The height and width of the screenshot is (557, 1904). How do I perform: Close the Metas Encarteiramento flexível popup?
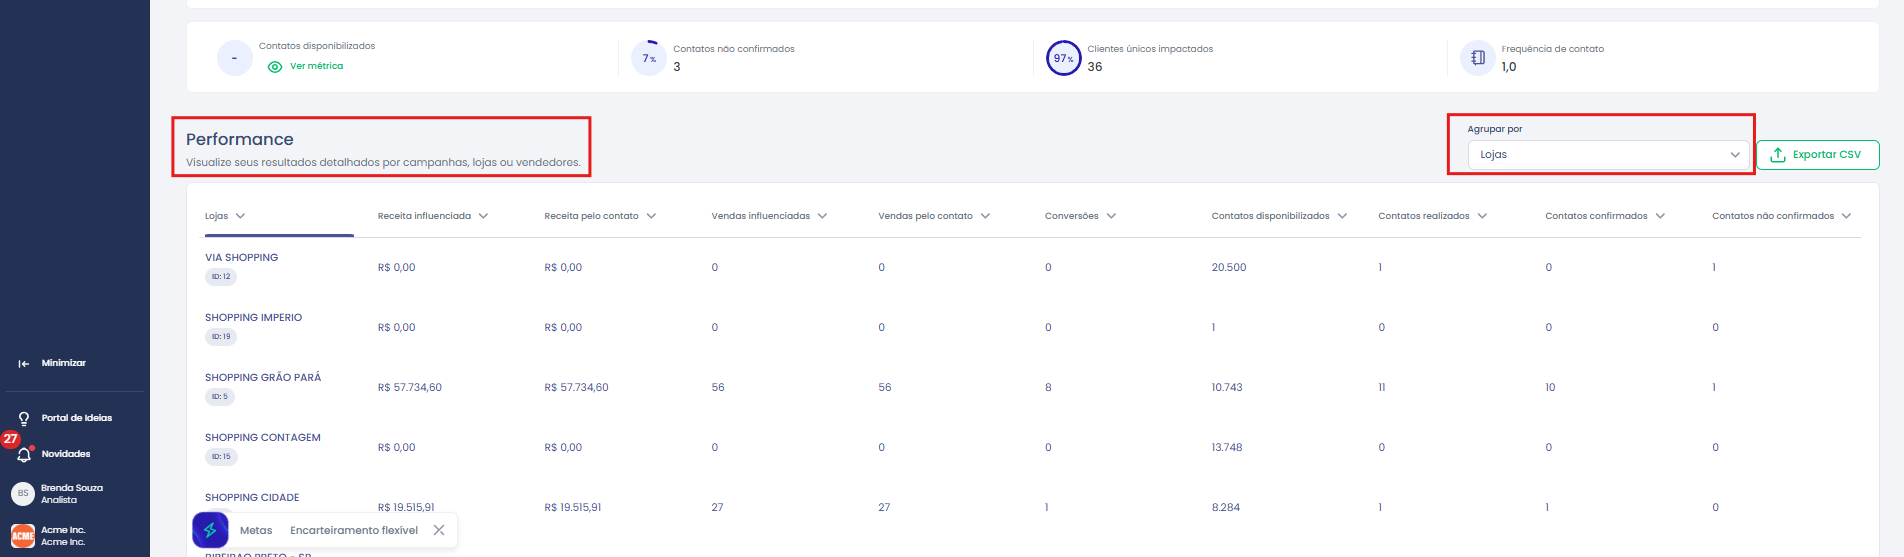click(439, 530)
